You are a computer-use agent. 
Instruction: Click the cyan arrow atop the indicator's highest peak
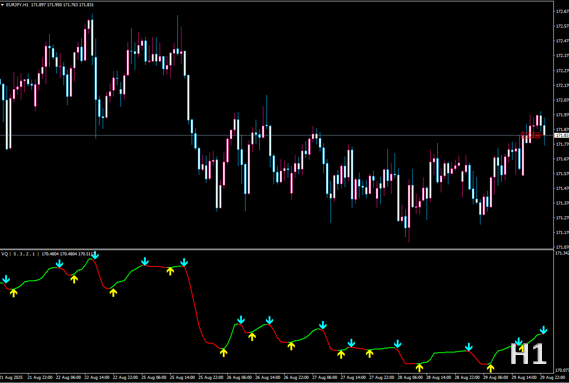tap(95, 255)
